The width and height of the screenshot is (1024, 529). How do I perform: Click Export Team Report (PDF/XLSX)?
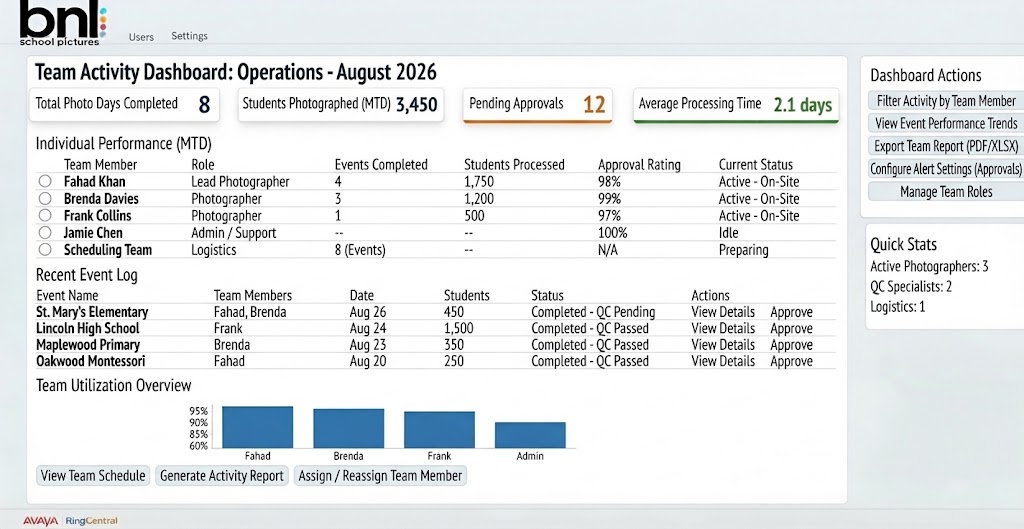946,146
